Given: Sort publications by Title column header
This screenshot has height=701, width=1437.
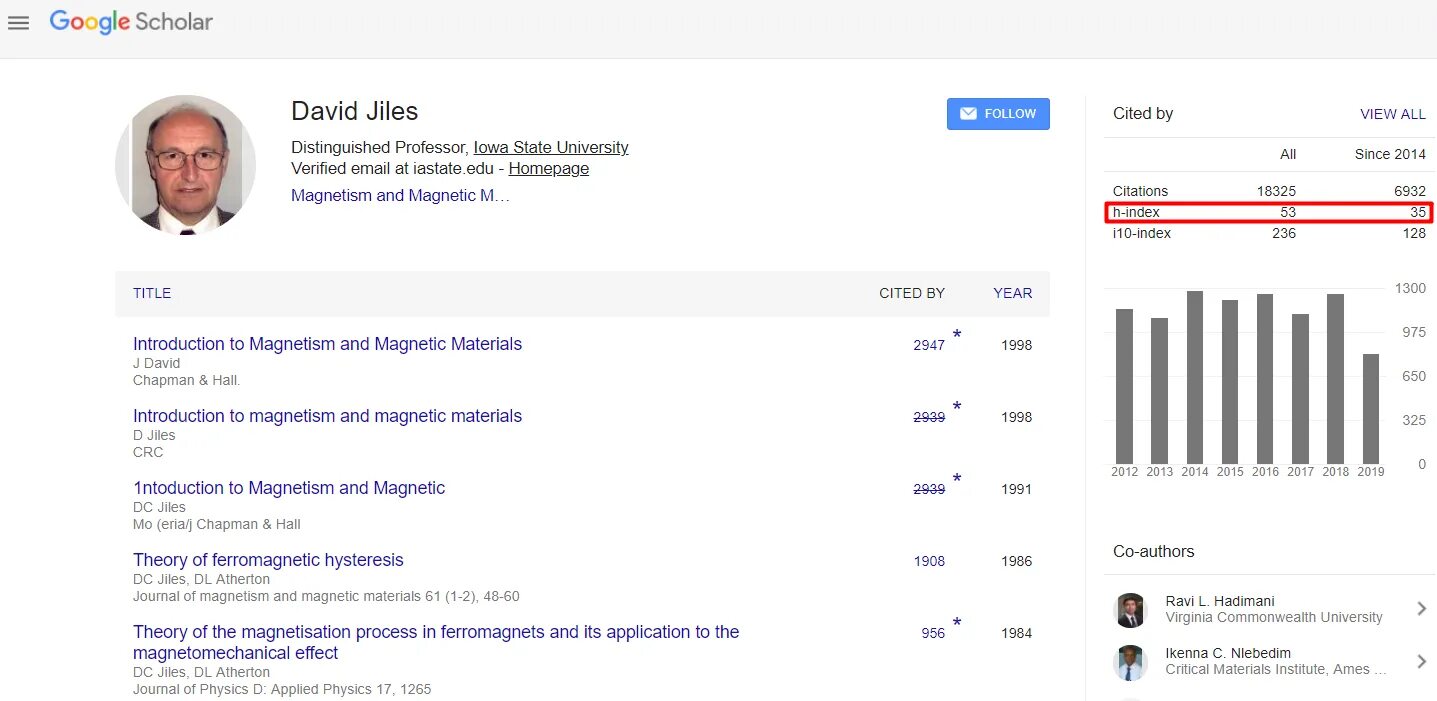Looking at the screenshot, I should 152,293.
